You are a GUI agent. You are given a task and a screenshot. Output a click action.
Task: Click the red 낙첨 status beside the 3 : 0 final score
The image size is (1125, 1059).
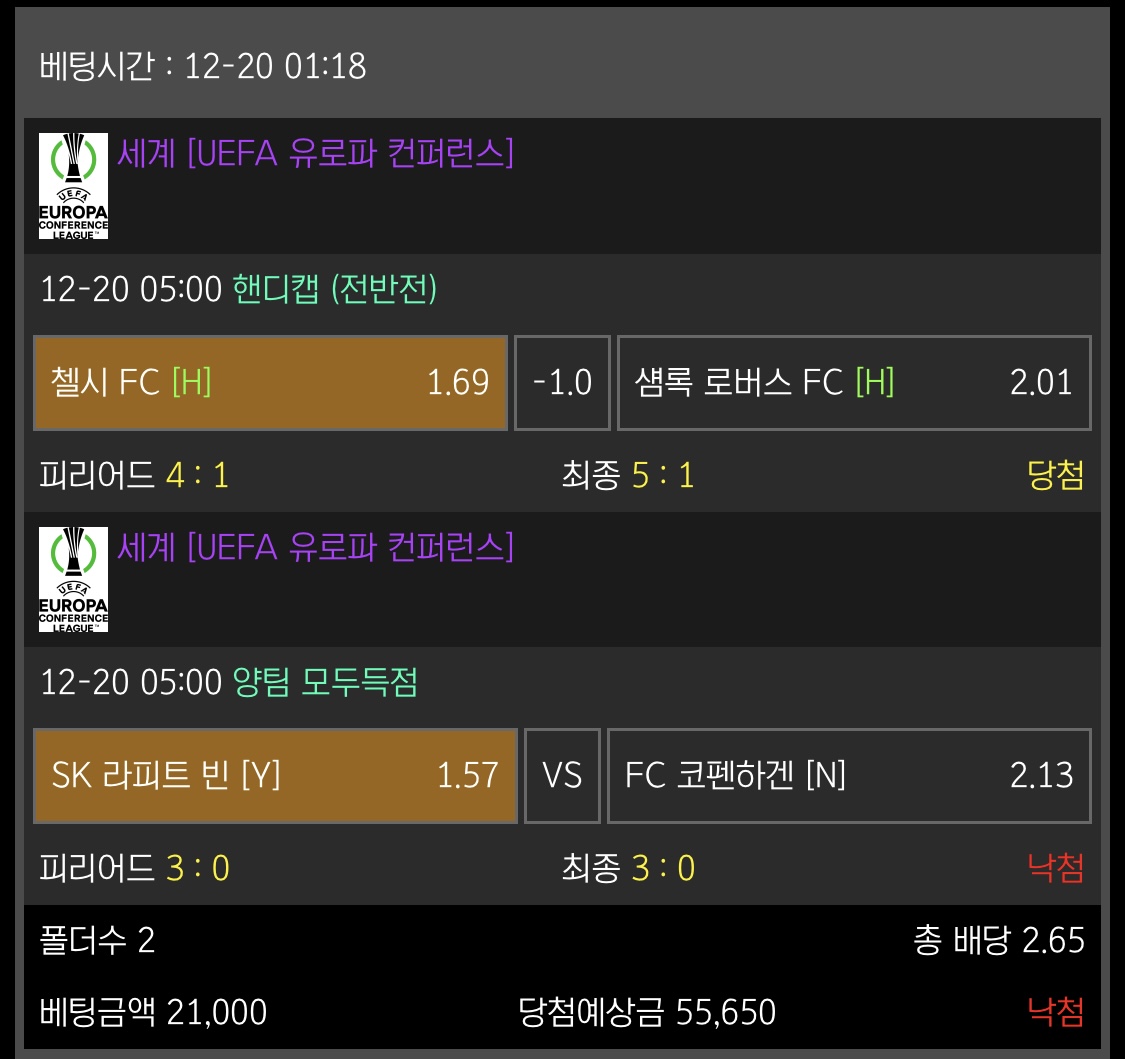point(1055,868)
